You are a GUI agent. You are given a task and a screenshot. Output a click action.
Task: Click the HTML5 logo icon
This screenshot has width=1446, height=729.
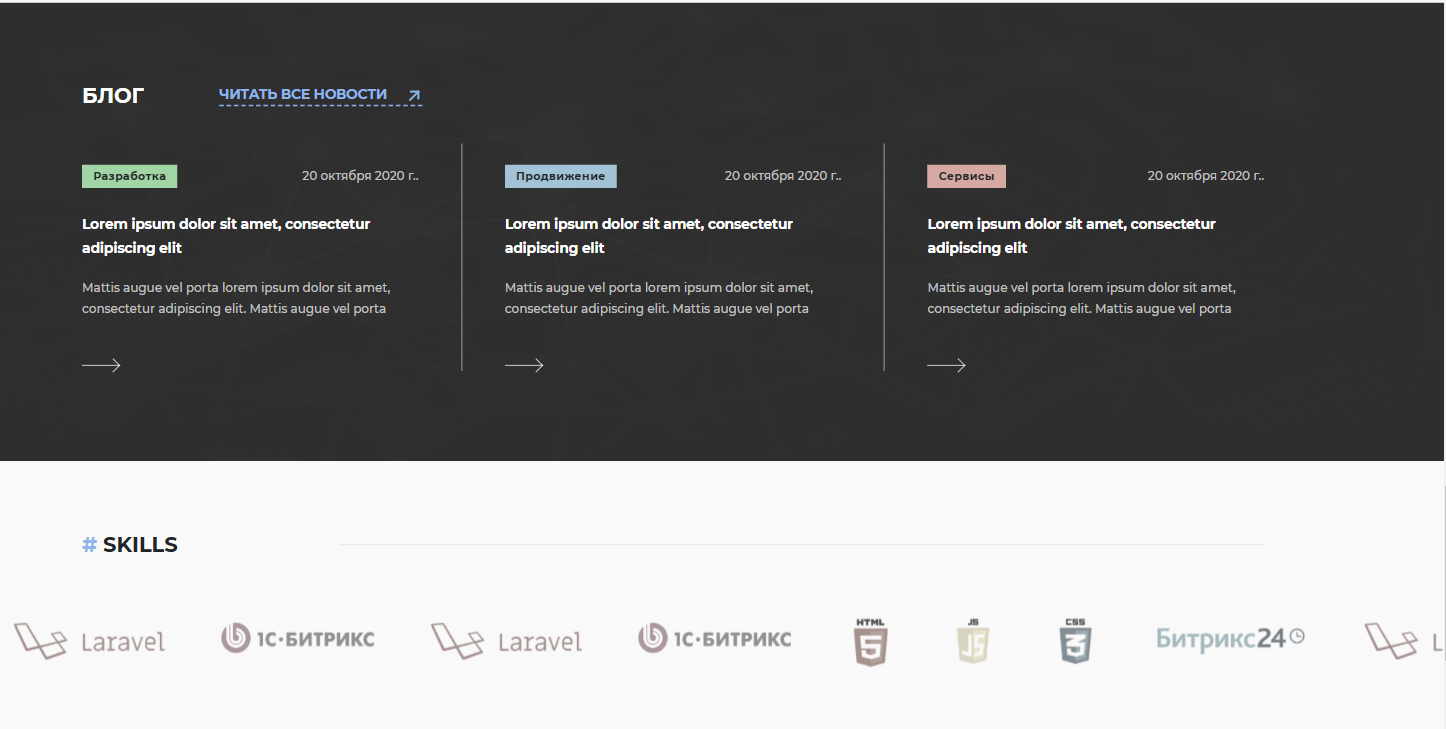point(870,642)
